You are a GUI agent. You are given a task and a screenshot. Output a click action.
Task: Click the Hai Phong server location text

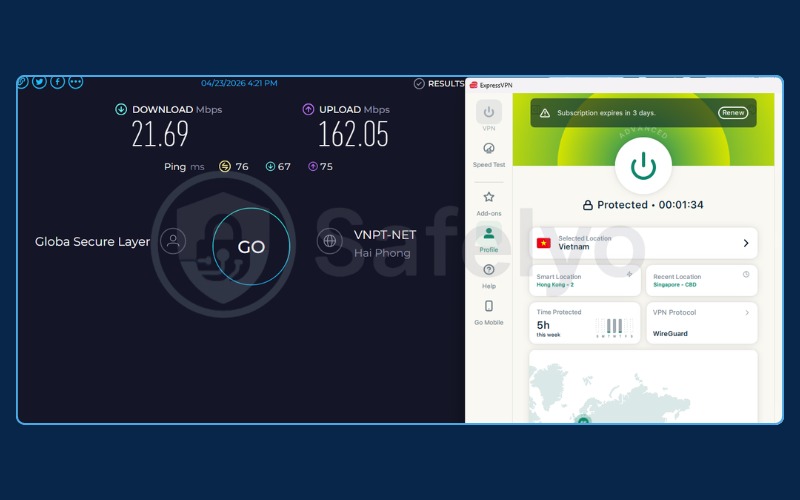382,253
